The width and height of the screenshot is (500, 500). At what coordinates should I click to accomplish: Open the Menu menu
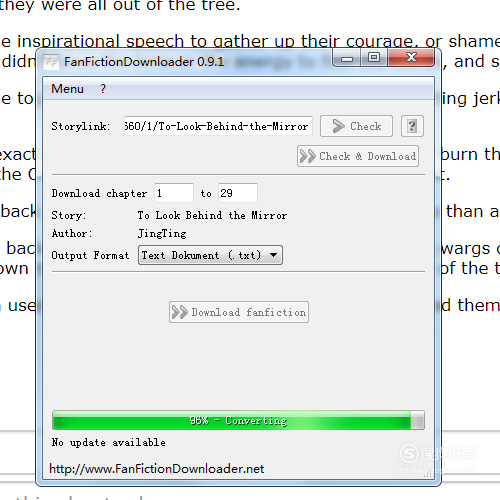[x=67, y=89]
